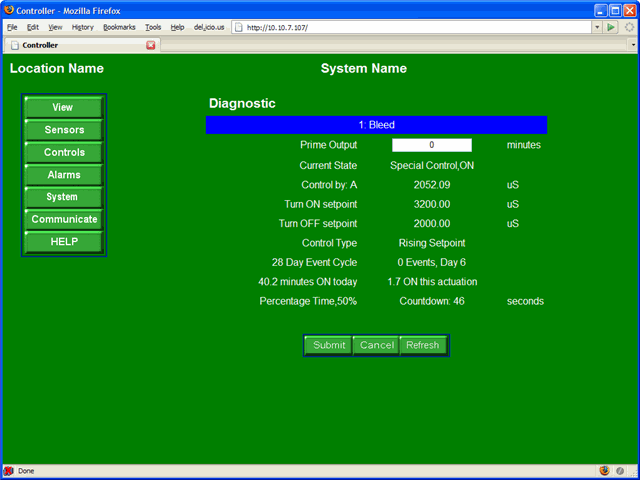Open the Tools menu

(153, 27)
